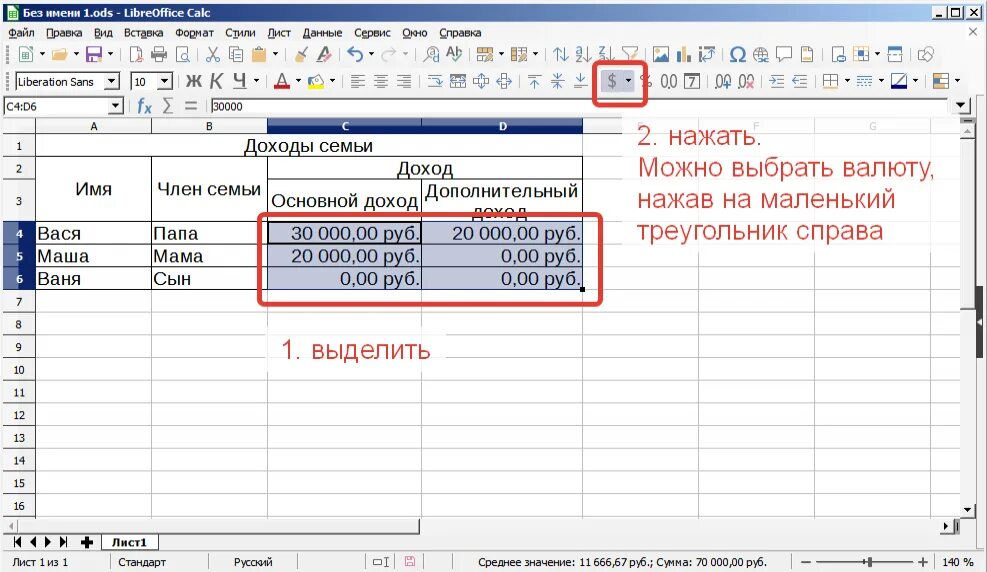The height and width of the screenshot is (572, 987).
Task: Toggle Align Left
Action: [358, 81]
